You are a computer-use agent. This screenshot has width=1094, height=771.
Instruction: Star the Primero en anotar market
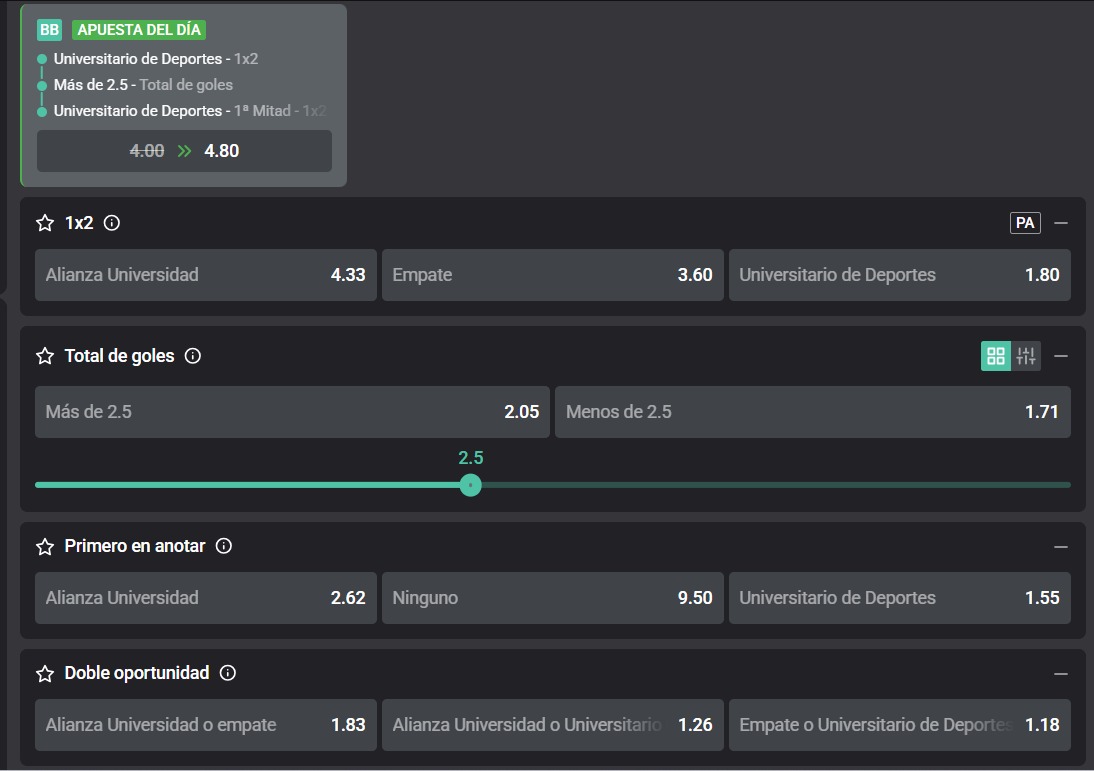tap(45, 546)
